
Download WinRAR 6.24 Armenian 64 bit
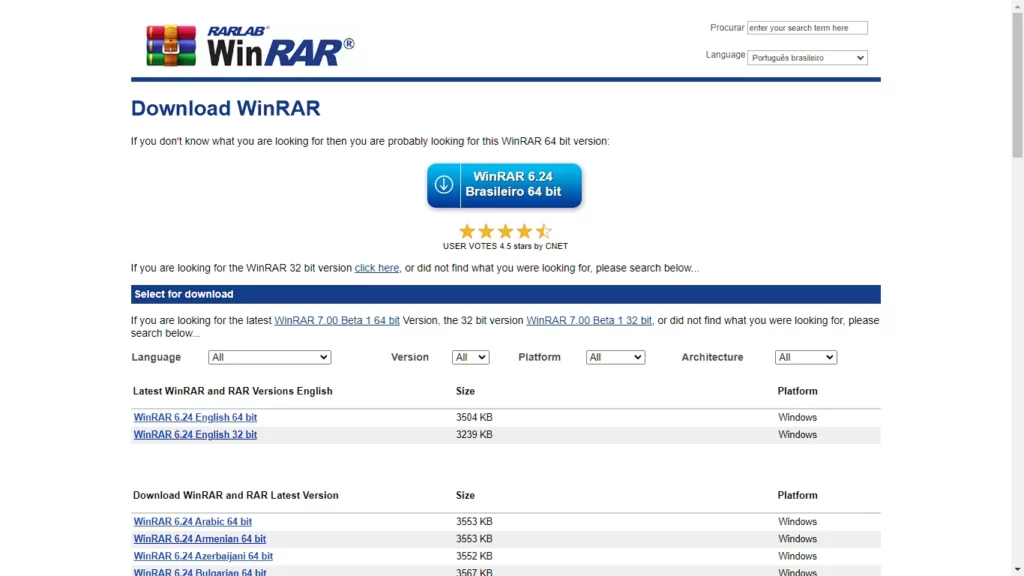pos(200,539)
